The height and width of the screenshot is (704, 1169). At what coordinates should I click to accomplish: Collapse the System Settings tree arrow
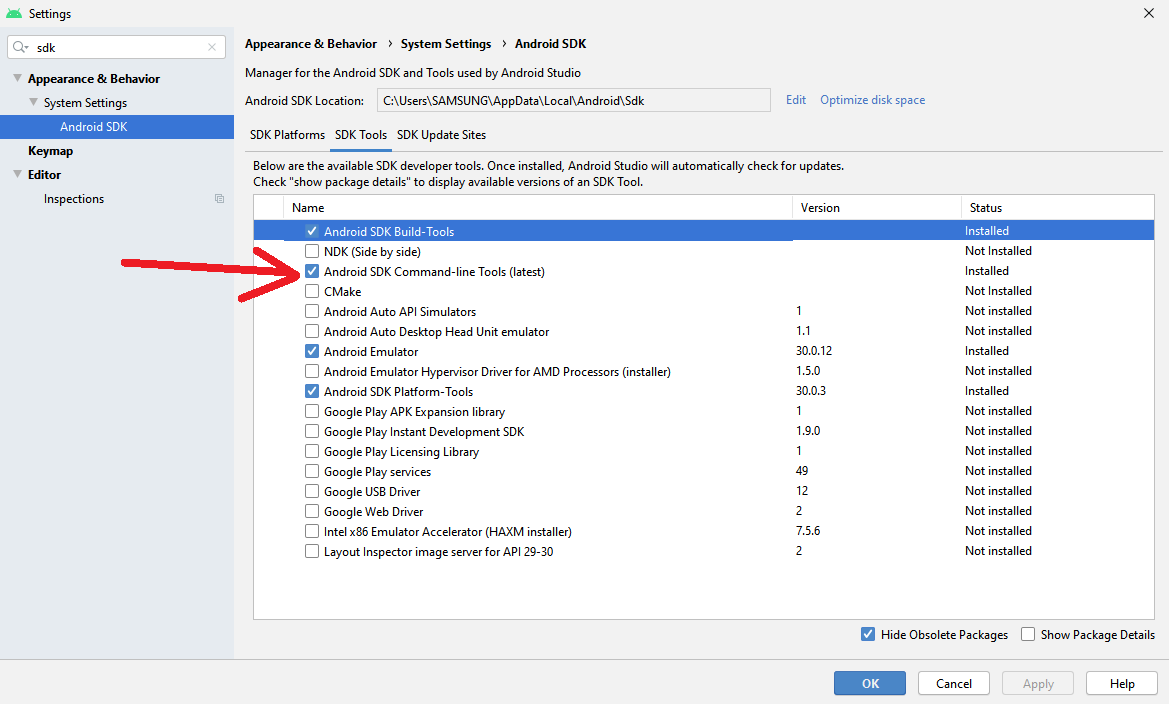click(33, 102)
